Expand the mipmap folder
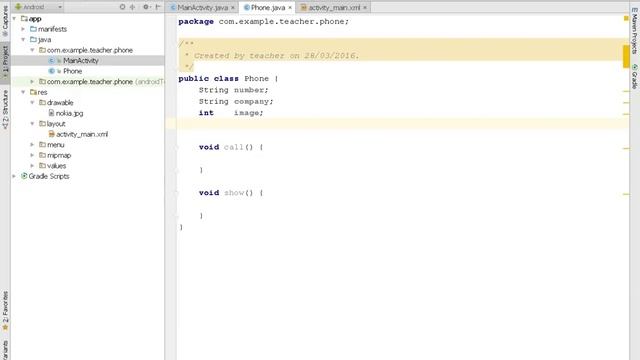Viewport: 640px width, 360px height. 32,156
